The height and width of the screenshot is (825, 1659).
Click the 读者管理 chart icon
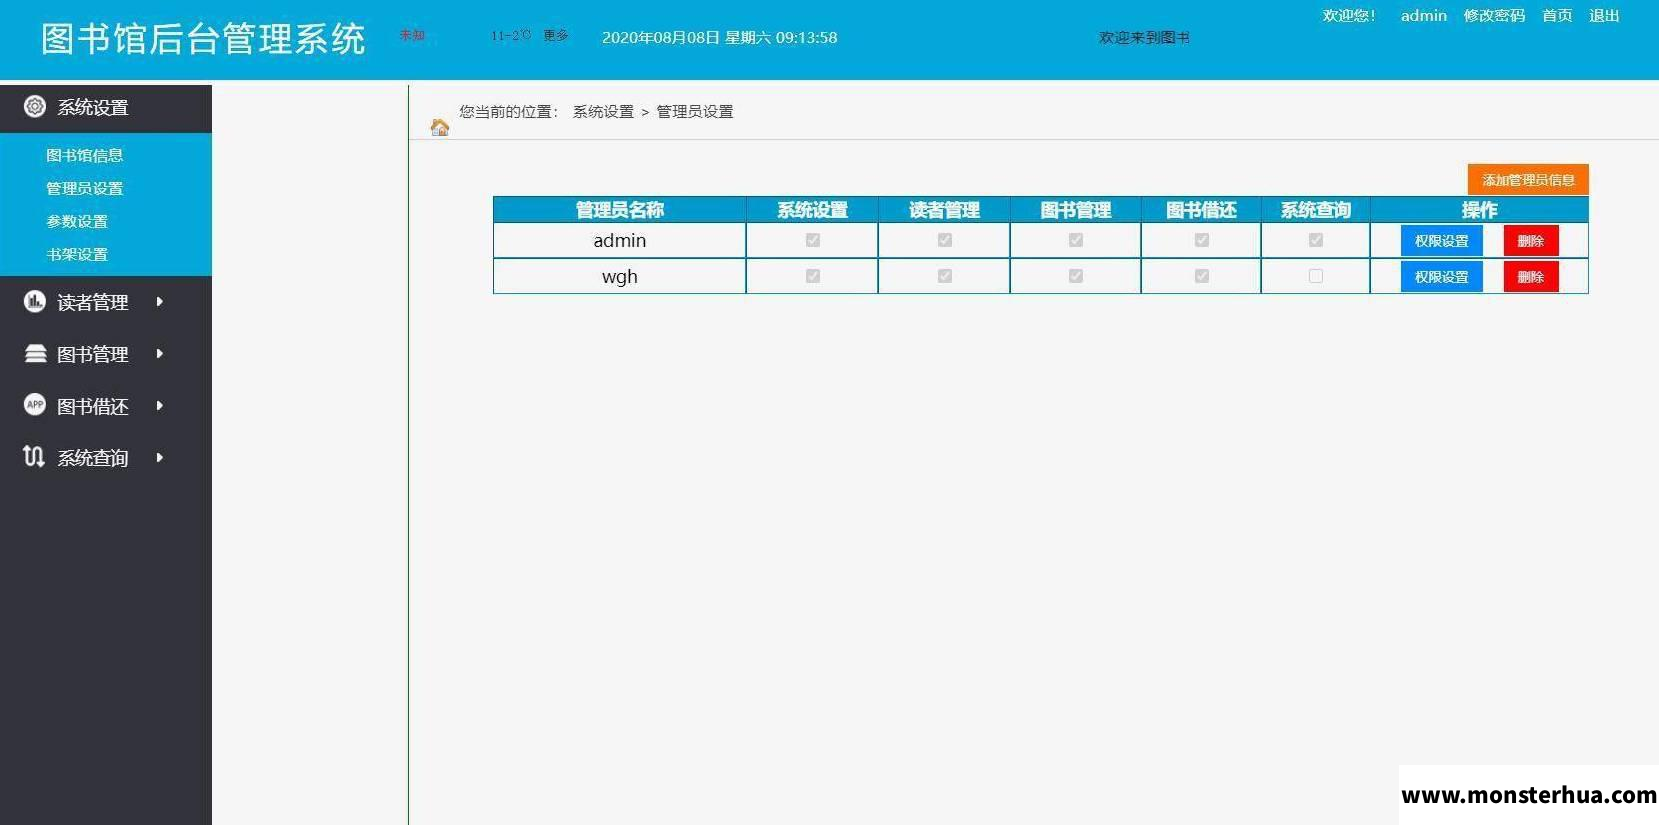[x=35, y=301]
